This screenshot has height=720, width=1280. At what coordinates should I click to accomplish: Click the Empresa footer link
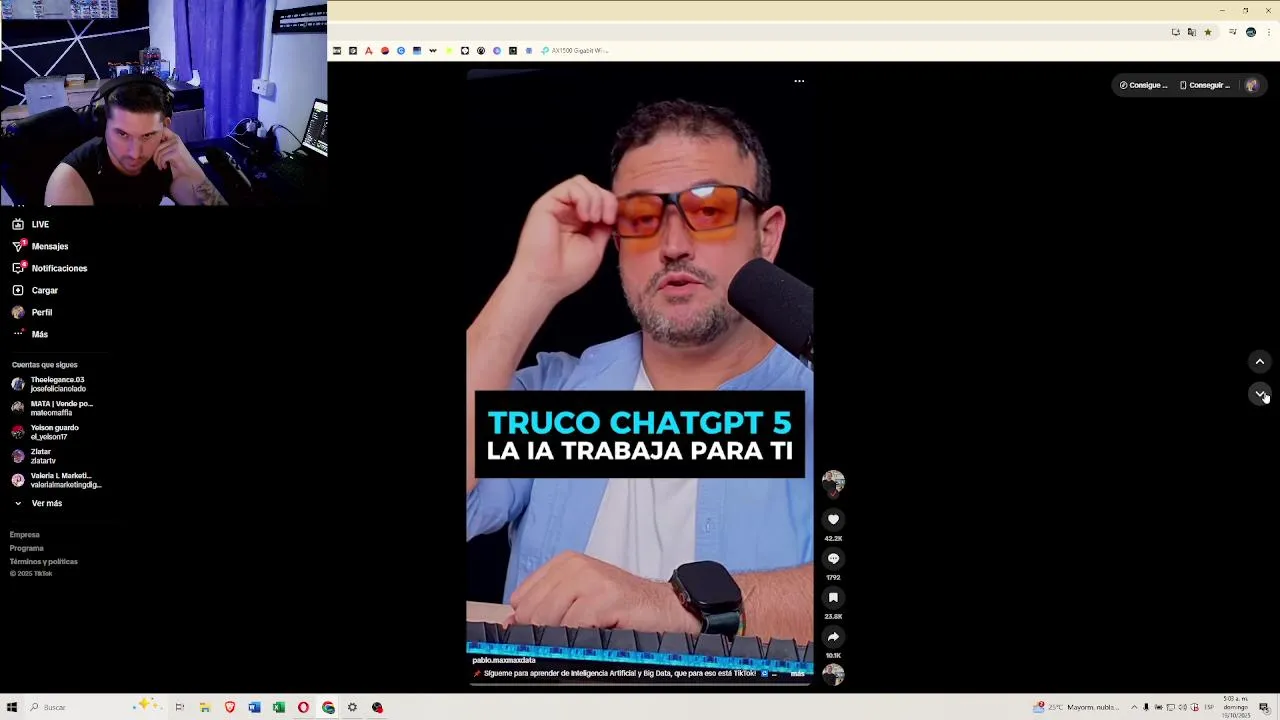click(x=25, y=535)
